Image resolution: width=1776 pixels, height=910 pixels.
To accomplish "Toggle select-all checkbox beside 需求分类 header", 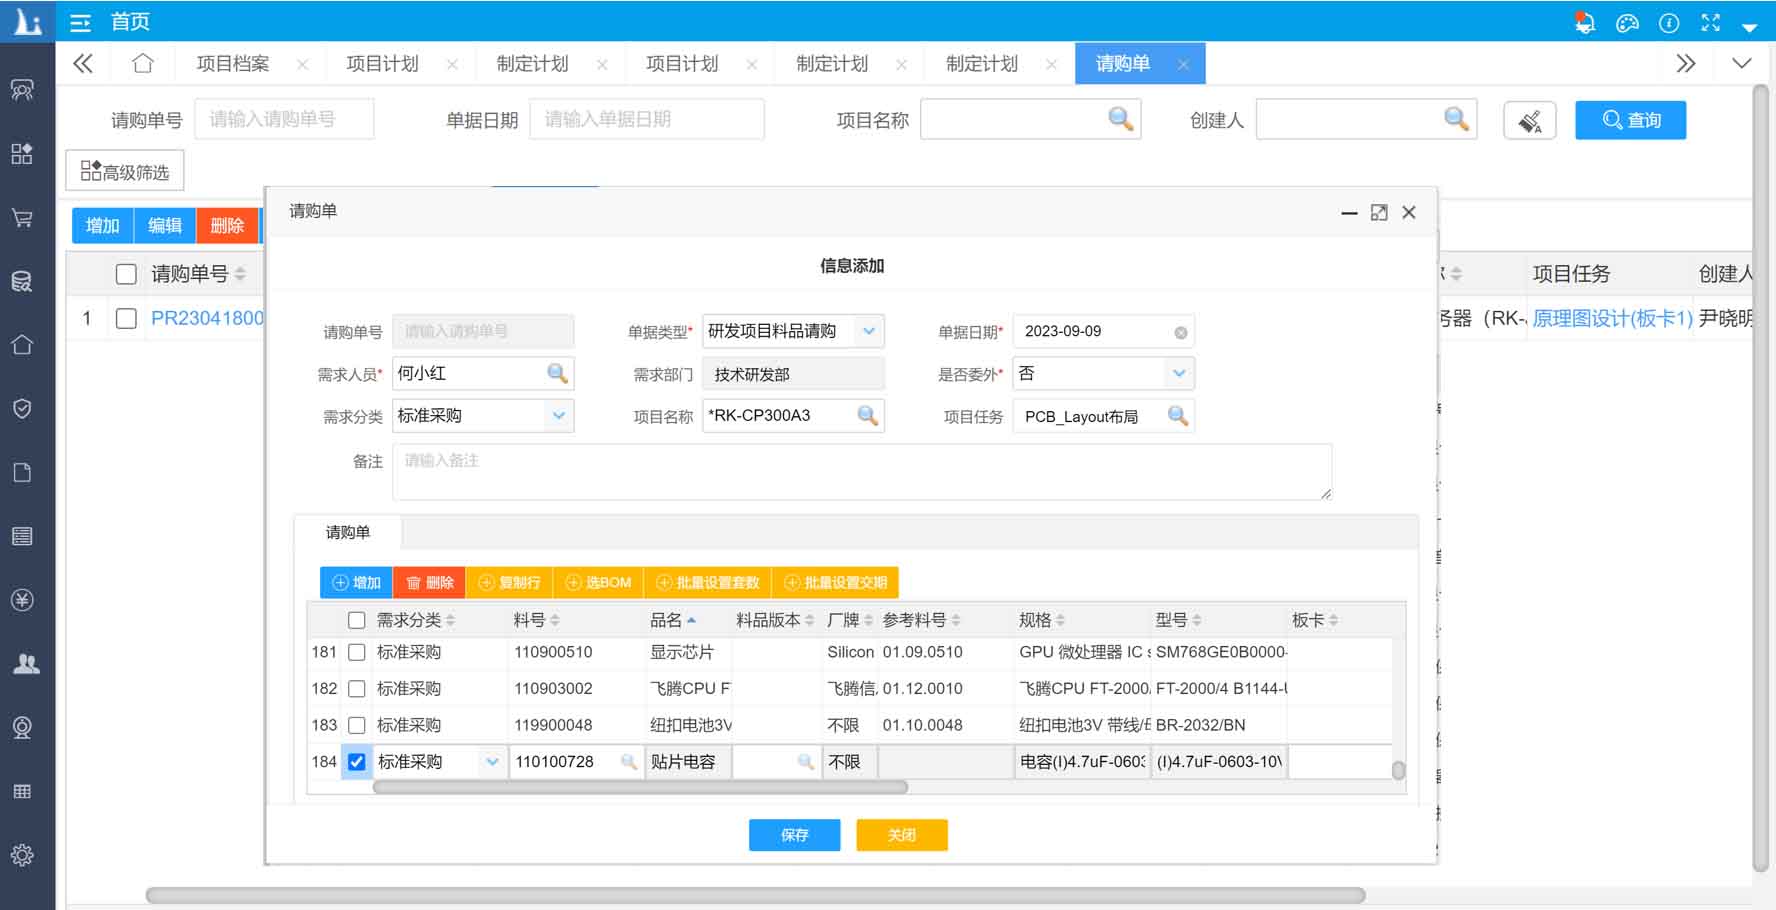I will coord(356,620).
